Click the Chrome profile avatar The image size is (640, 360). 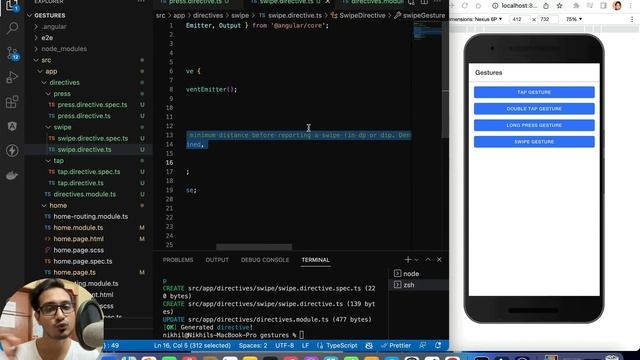pyautogui.click(x=617, y=6)
